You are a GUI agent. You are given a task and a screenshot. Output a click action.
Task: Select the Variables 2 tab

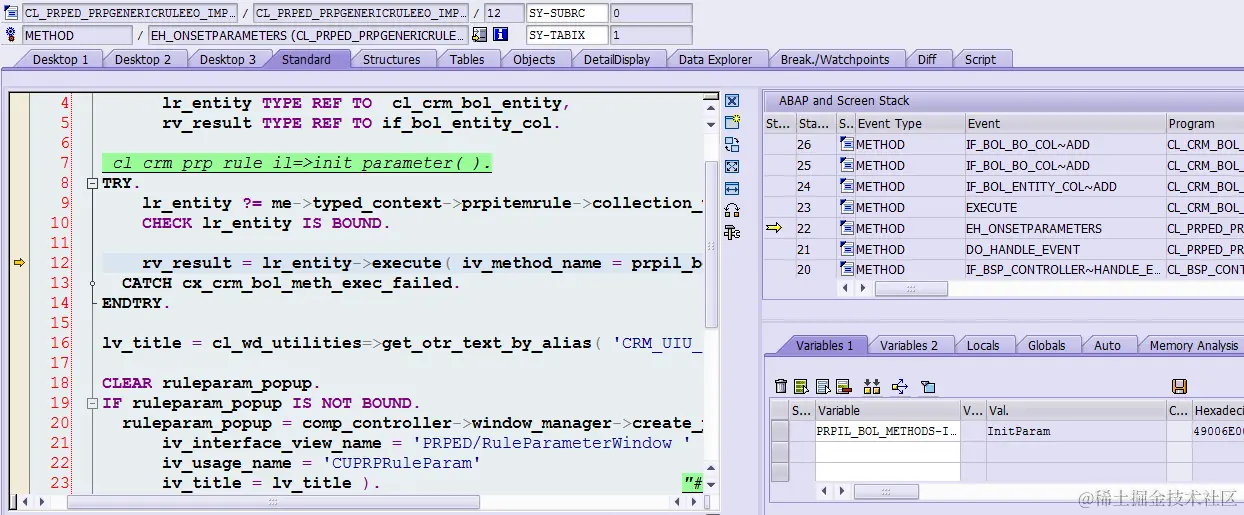pyautogui.click(x=909, y=345)
